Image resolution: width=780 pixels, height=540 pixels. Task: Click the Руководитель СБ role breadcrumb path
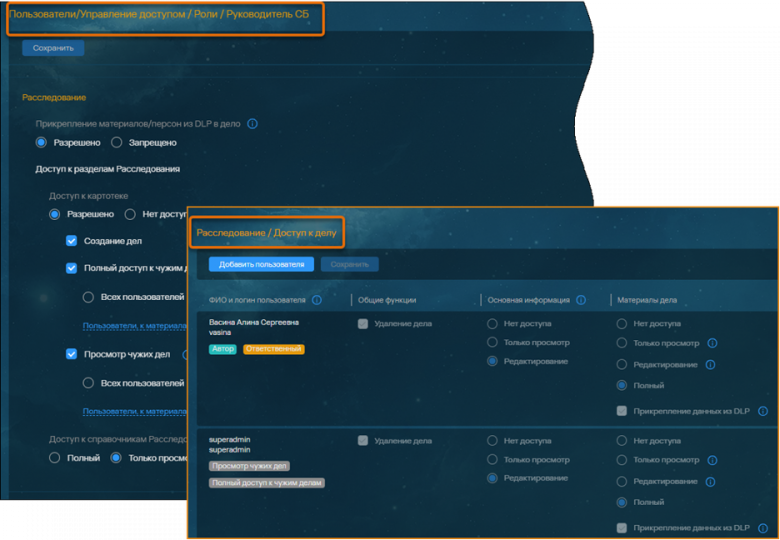(160, 15)
